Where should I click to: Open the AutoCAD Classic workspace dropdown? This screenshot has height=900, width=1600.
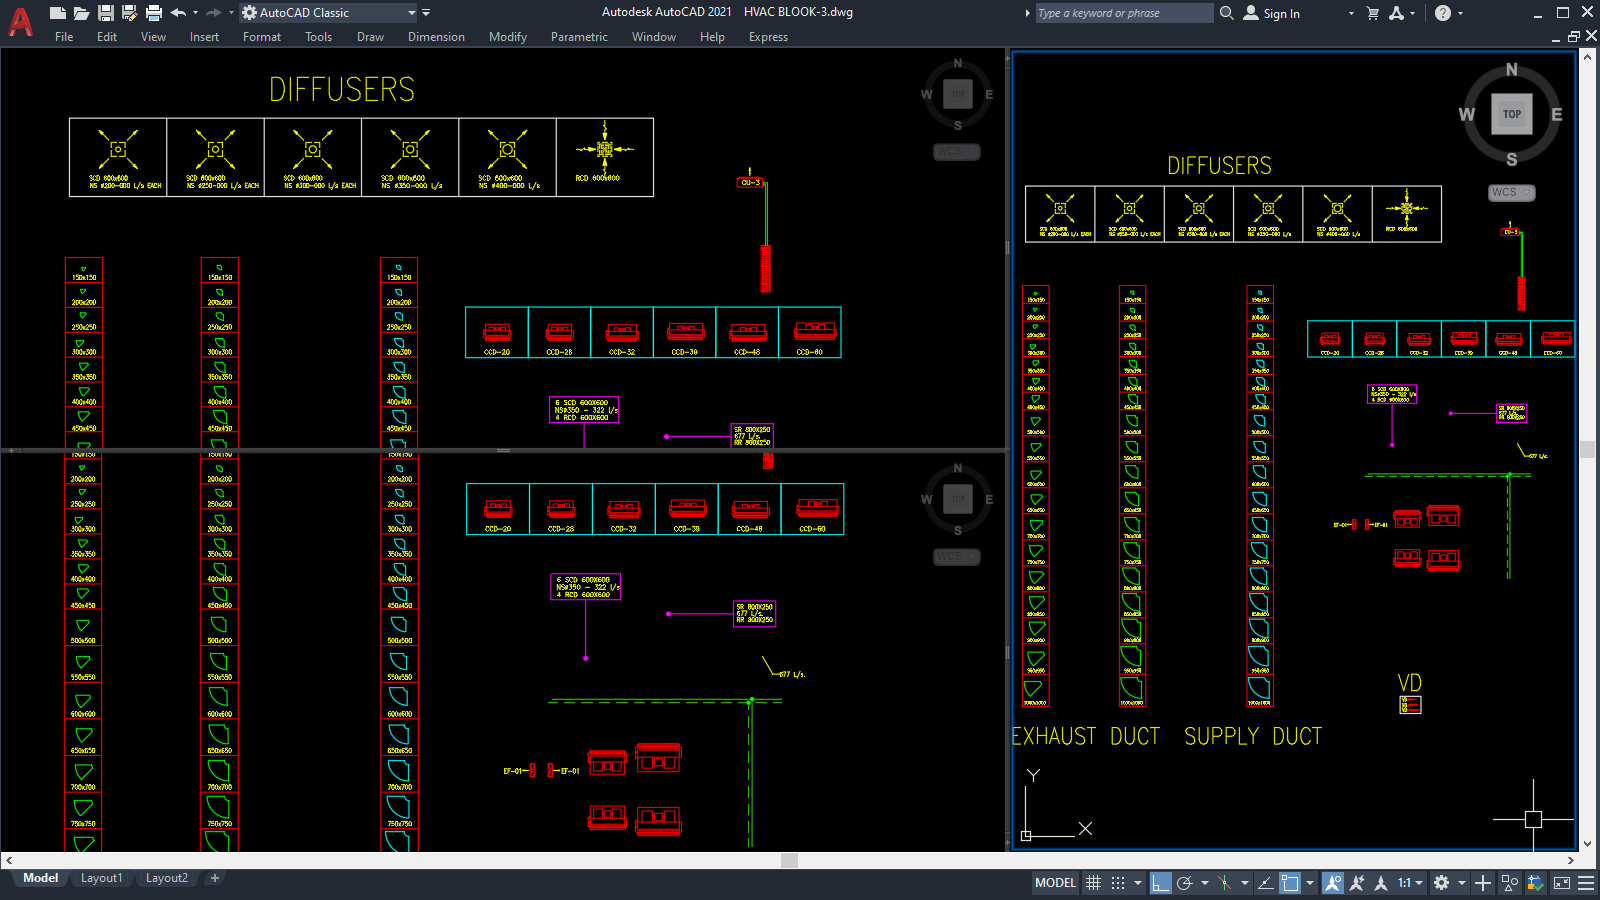(x=410, y=13)
